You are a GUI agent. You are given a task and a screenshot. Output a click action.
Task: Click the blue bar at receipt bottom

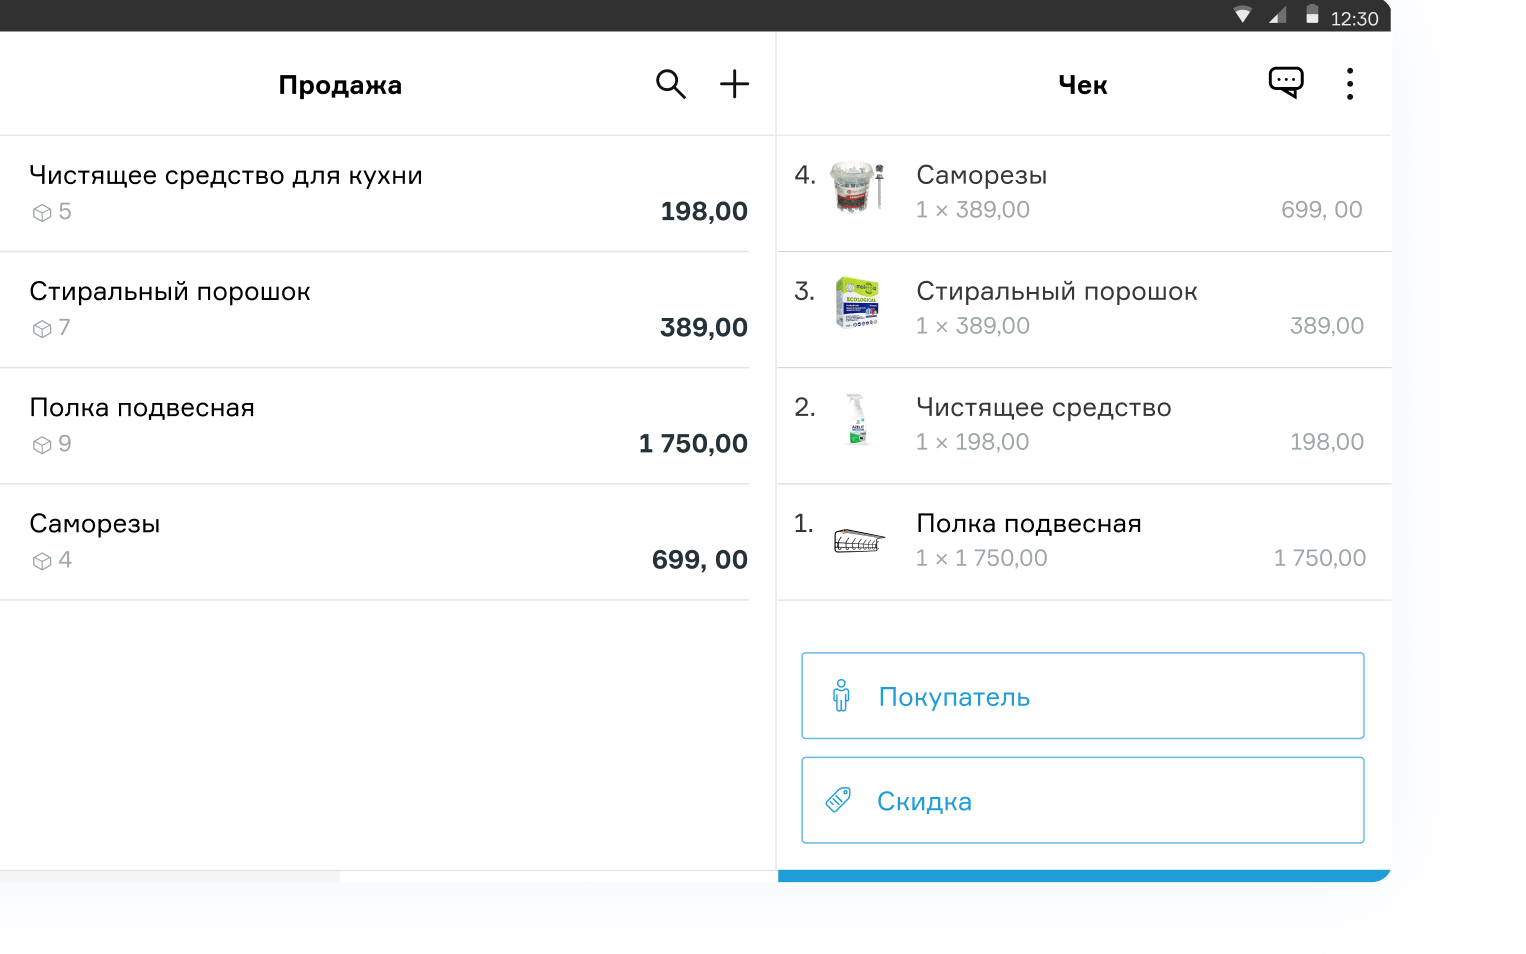point(1084,876)
